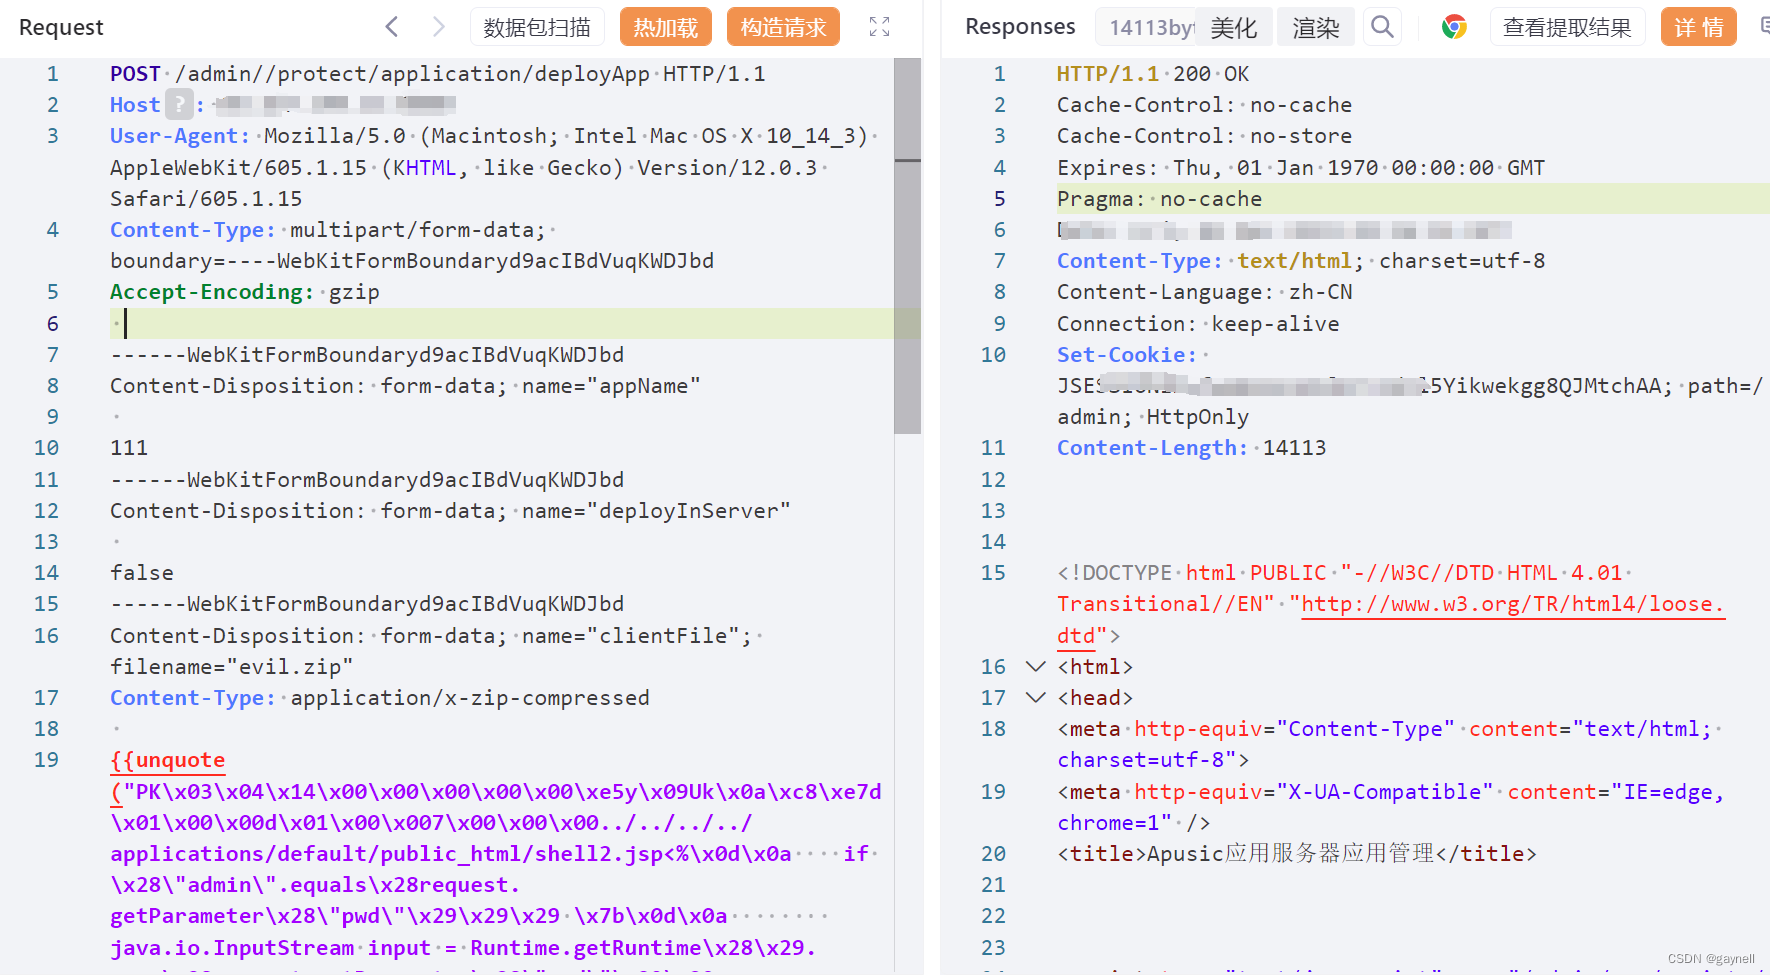Screen dimensions: 1770x975
Task: Click the HTTP/1.1 200 OK status line
Action: point(1153,74)
